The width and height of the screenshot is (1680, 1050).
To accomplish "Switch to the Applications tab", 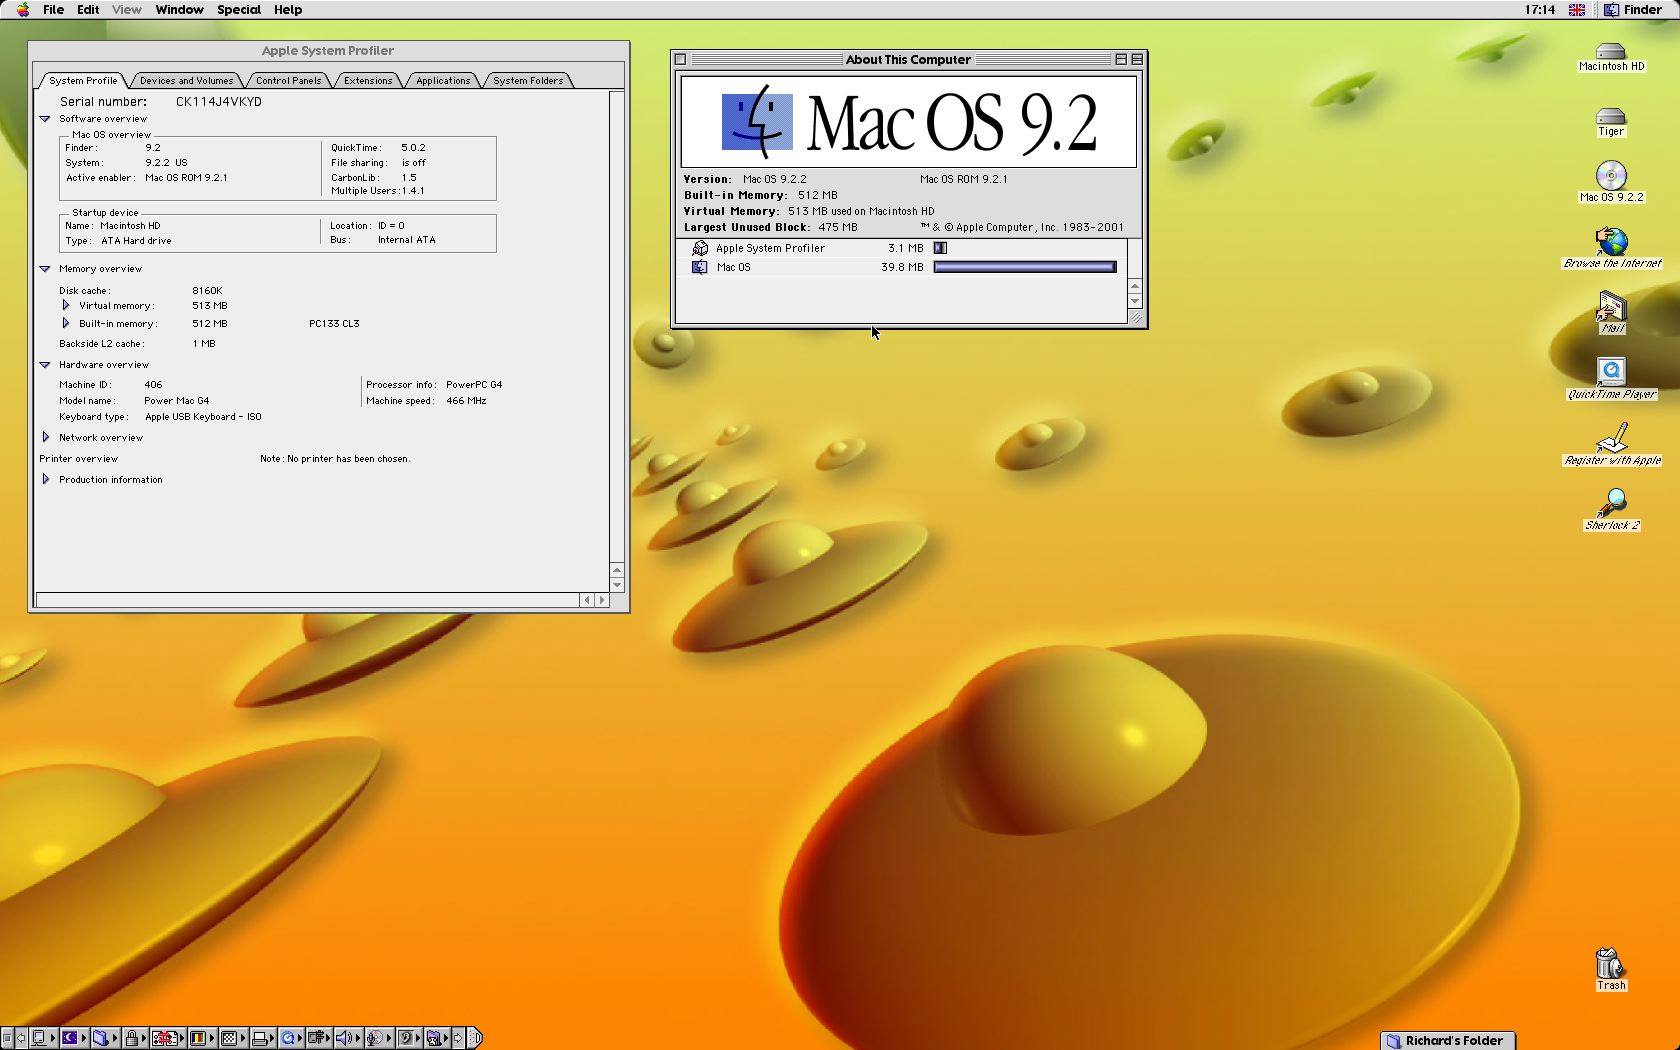I will (443, 80).
